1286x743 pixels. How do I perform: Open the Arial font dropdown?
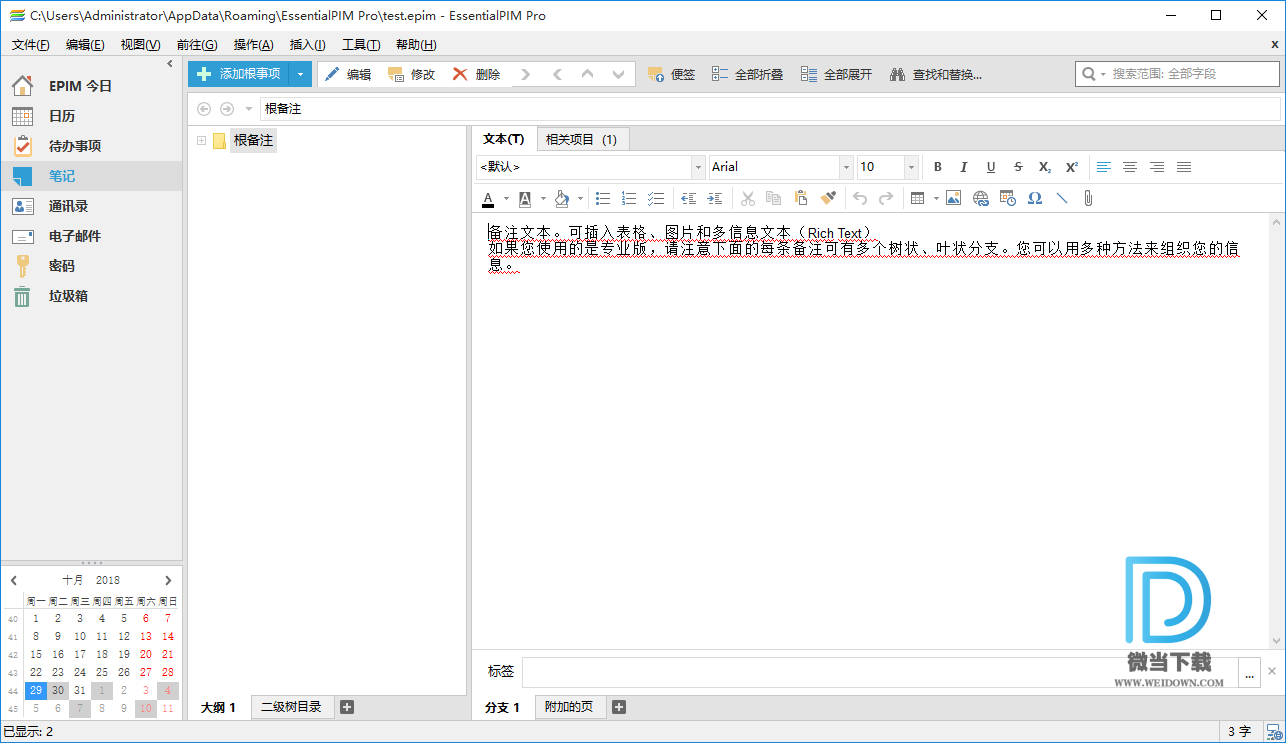point(846,167)
